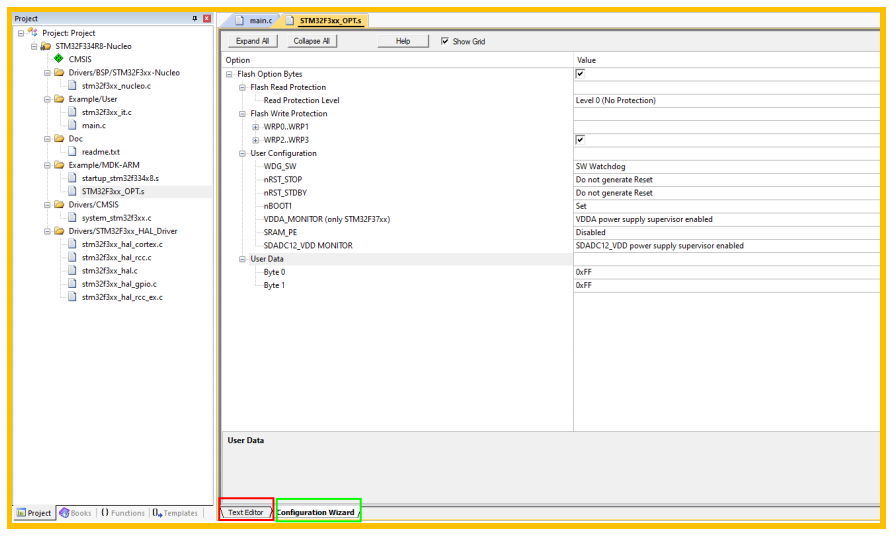Toggle the WRP2..WRP3 value checkbox
This screenshot has height=541, width=896.
pos(580,139)
